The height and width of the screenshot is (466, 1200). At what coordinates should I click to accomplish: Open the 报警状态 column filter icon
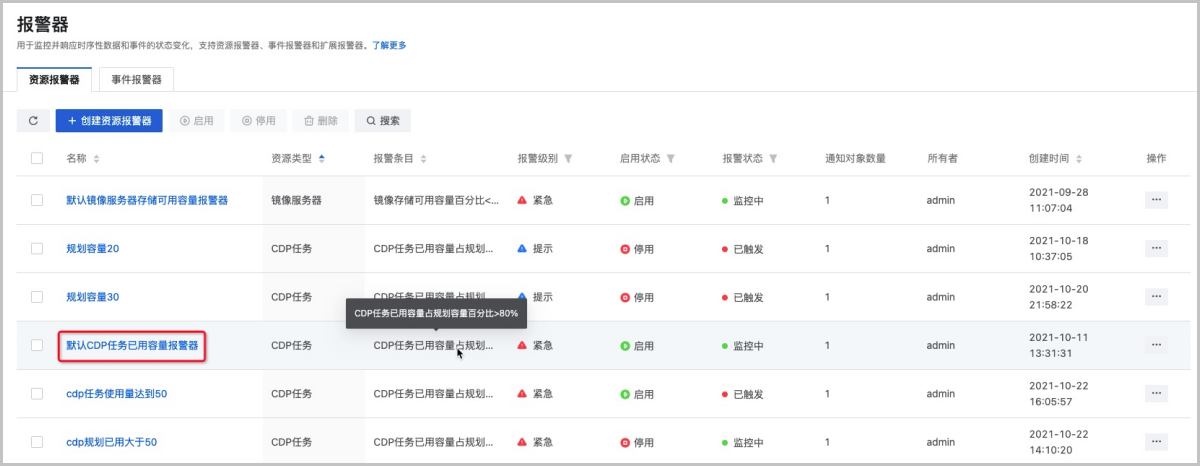point(774,159)
